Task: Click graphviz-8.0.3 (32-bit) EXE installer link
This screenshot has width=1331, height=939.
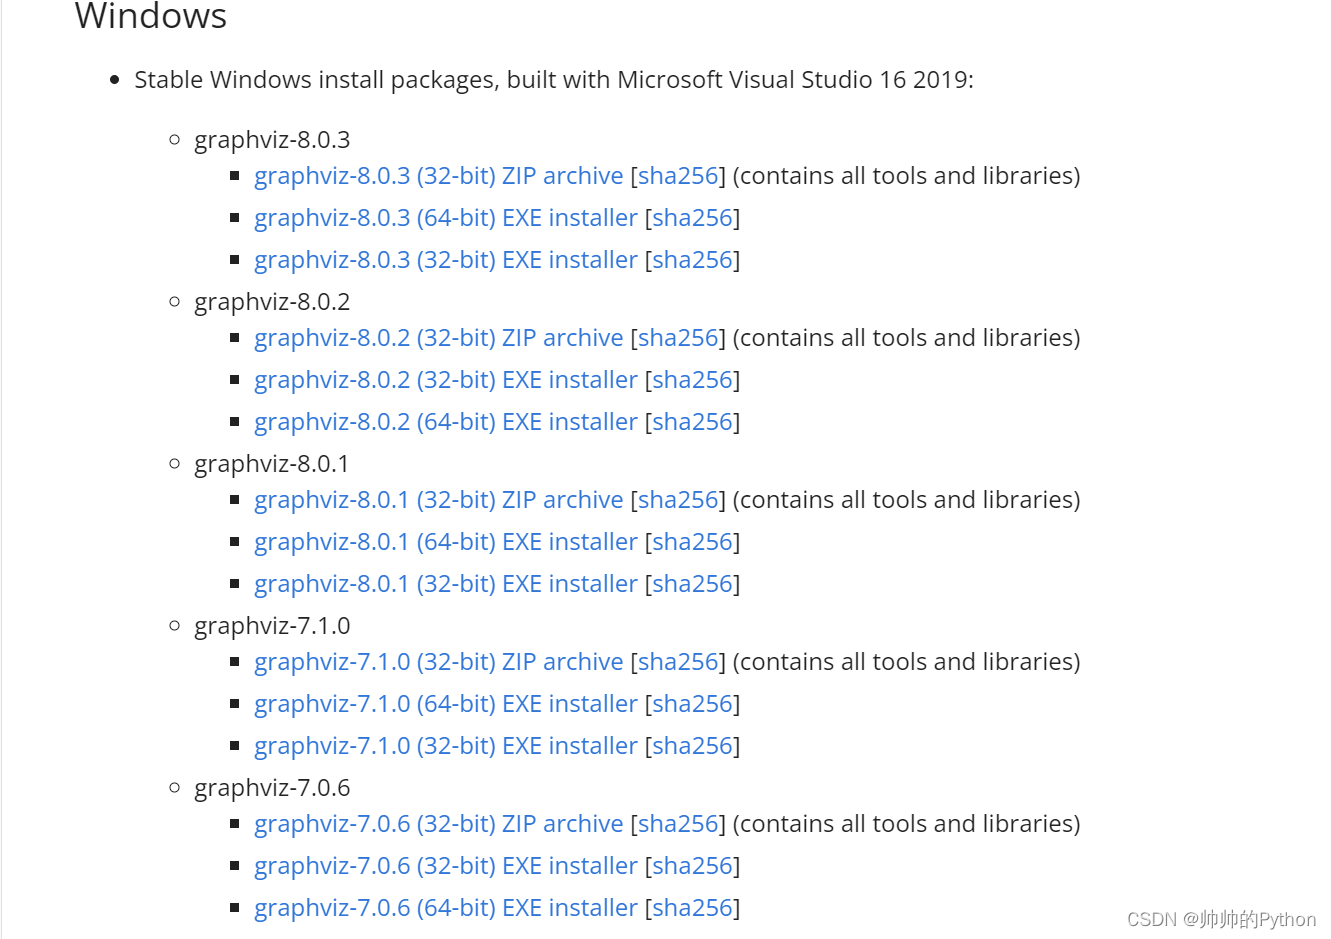Action: (445, 260)
